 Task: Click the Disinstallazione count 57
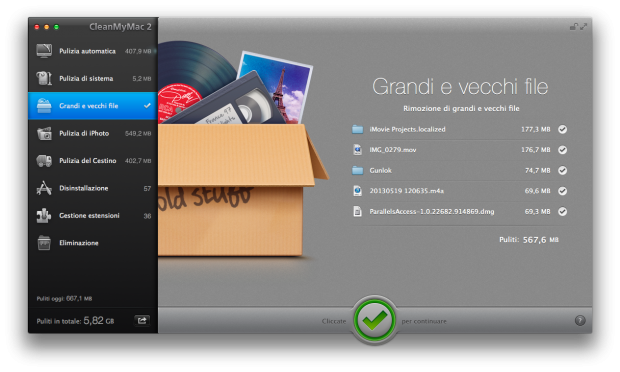[147, 189]
